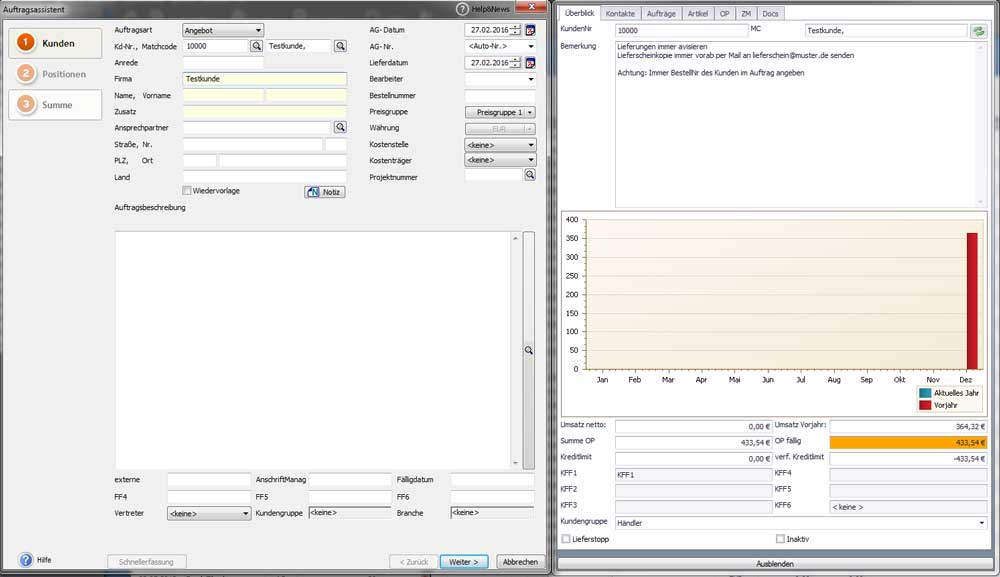Viewport: 1000px width, 577px height.
Task: Click Fälligdatum input field
Action: coord(492,479)
